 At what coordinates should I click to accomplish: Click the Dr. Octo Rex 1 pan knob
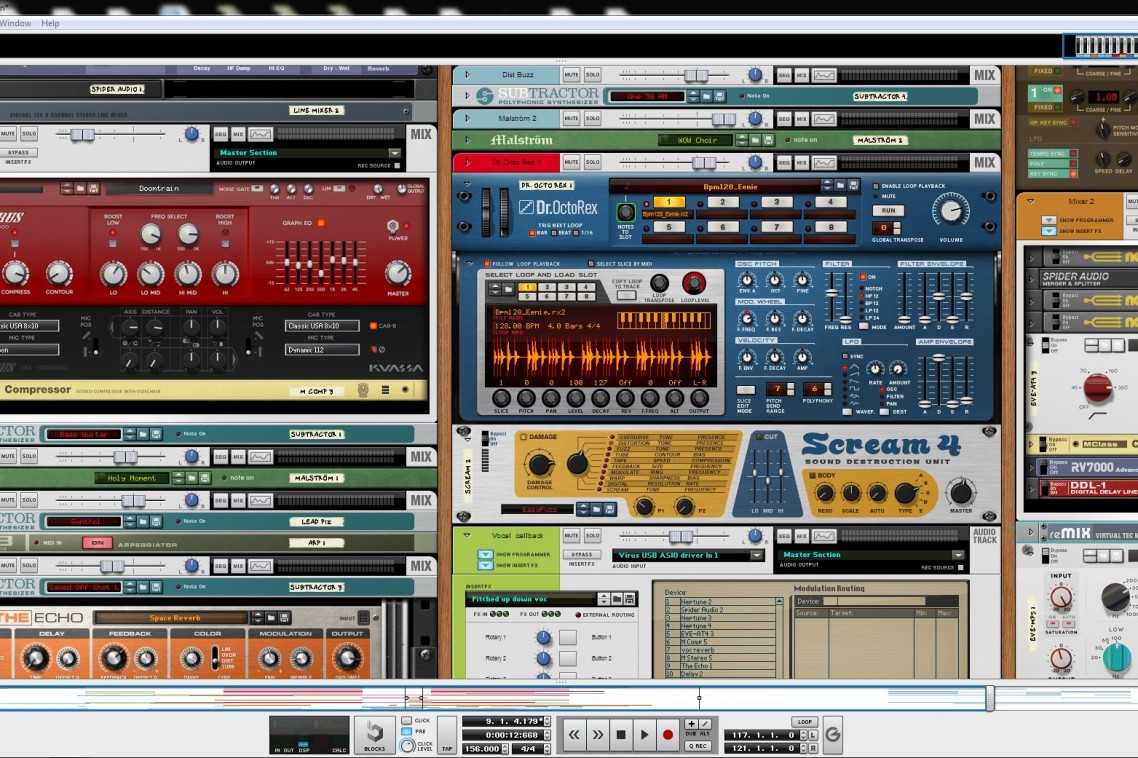pos(755,162)
